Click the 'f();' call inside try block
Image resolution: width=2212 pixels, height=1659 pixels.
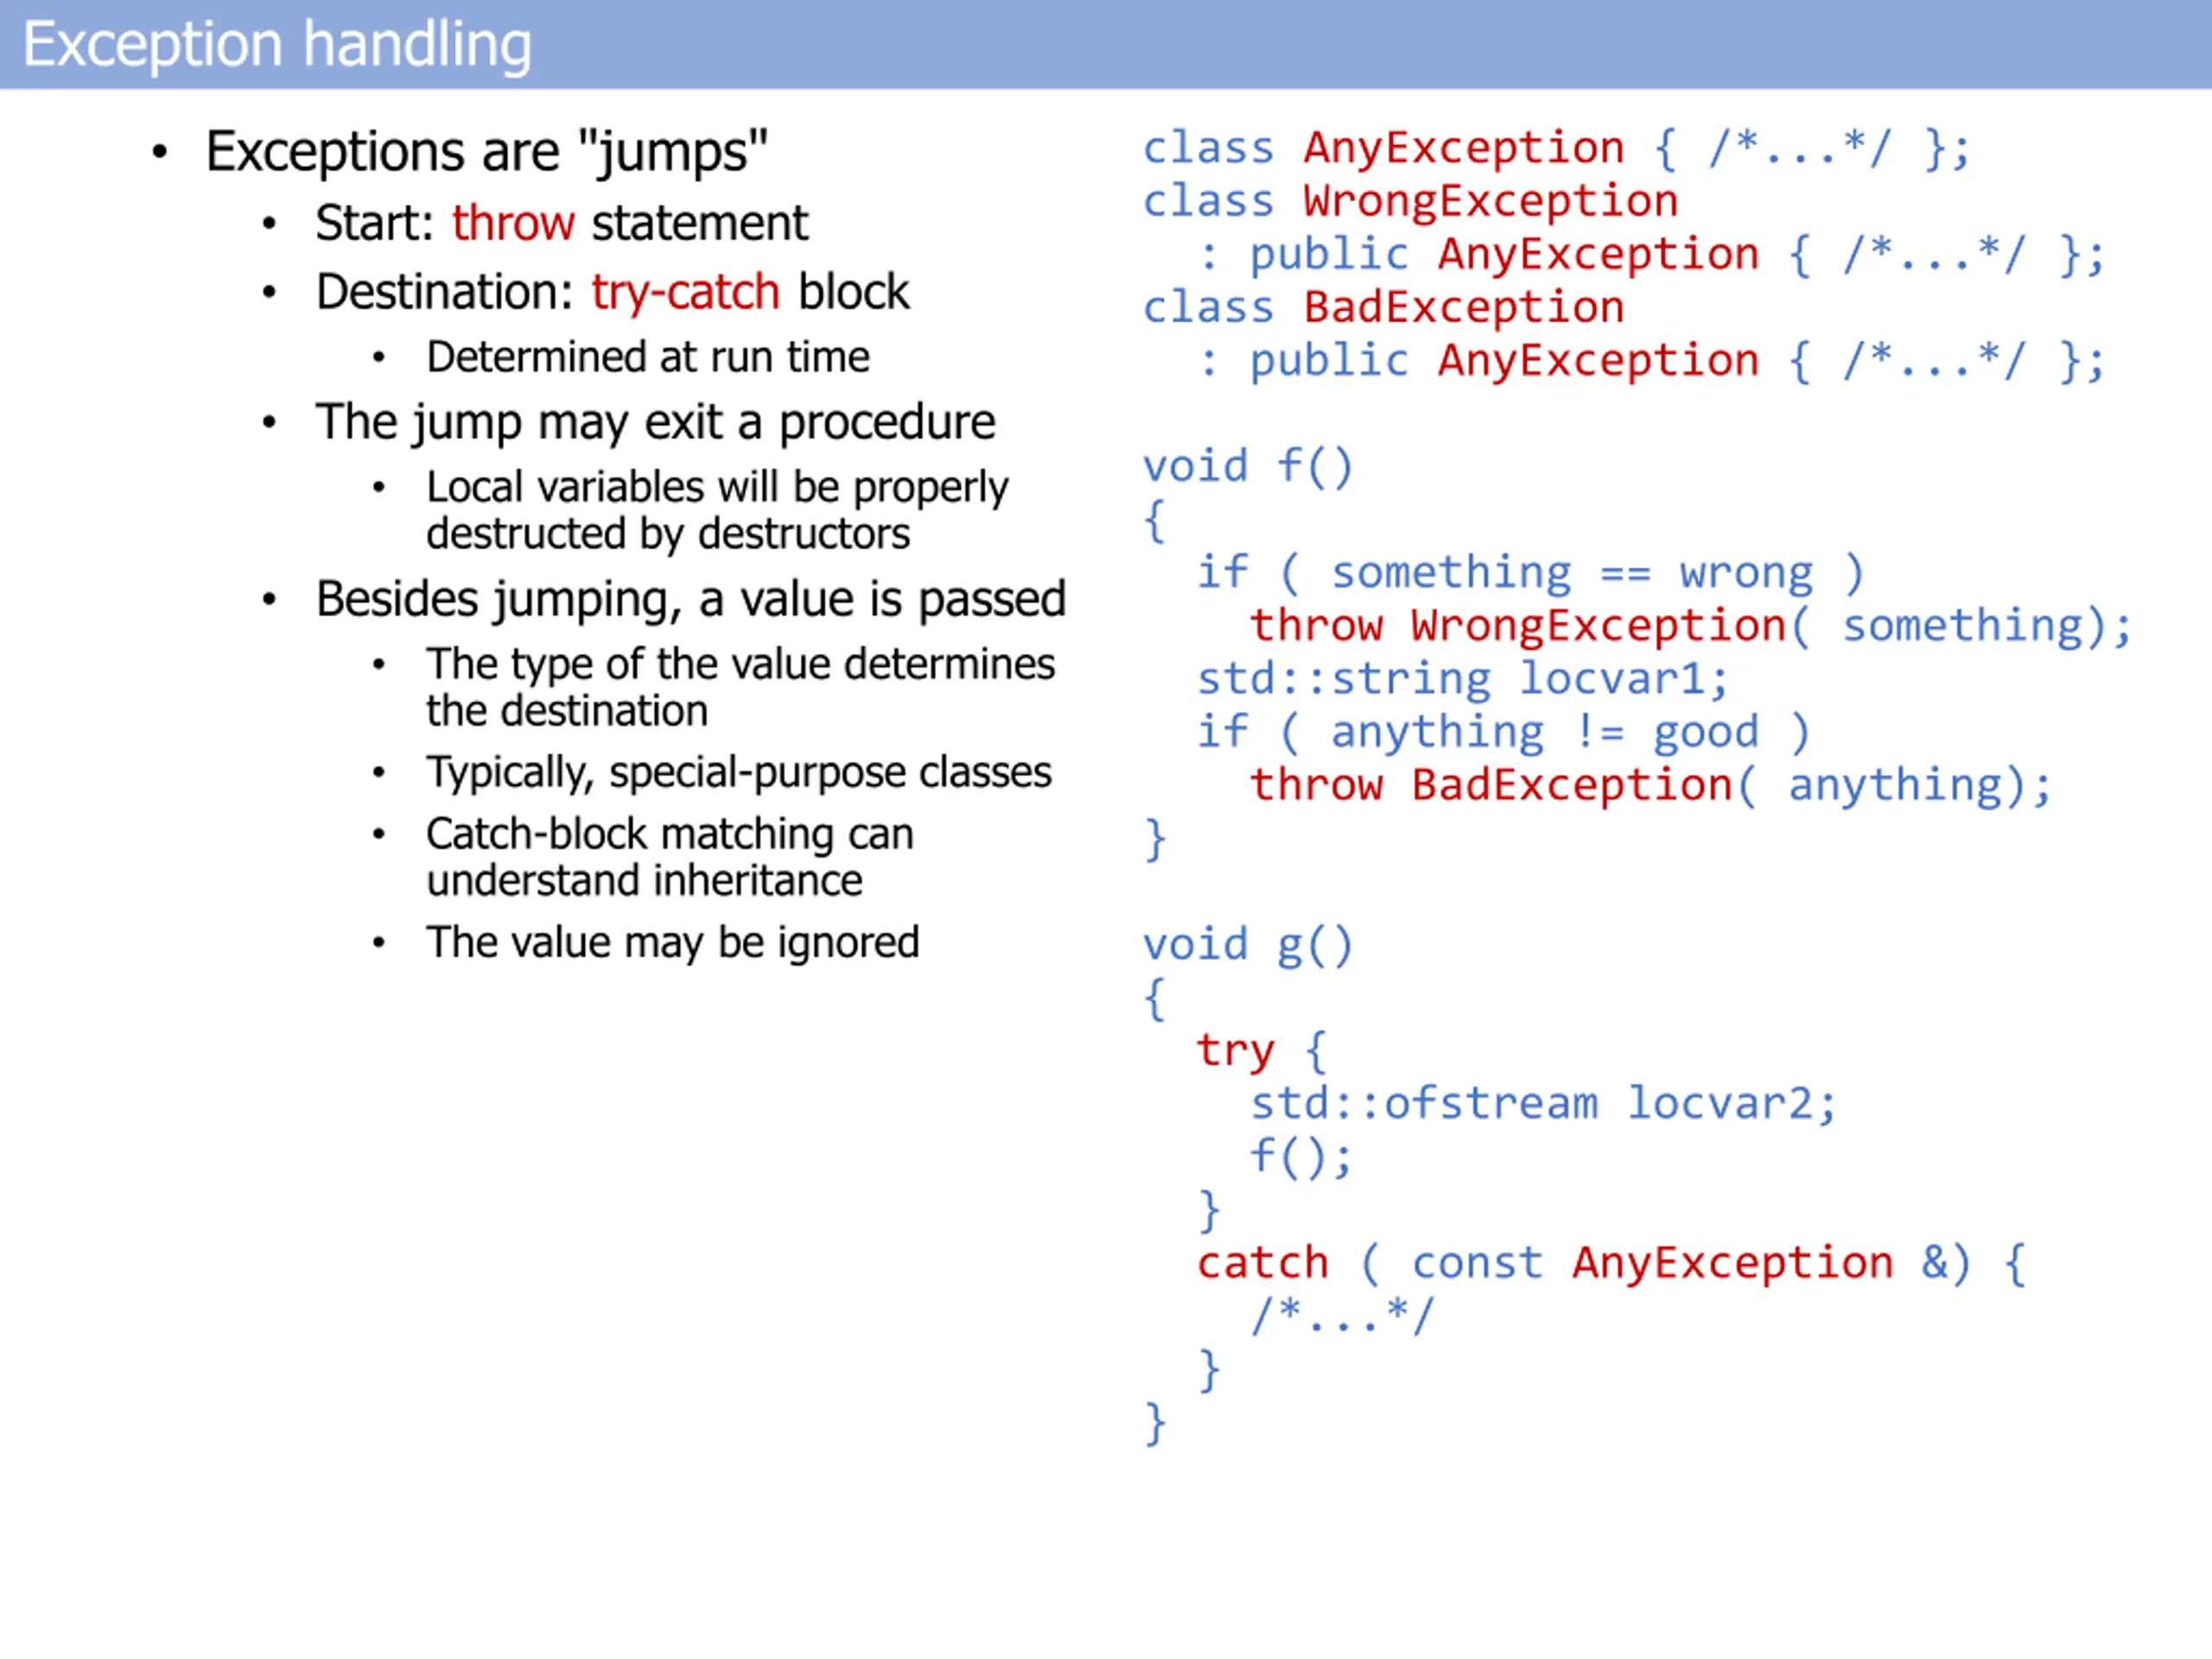pyautogui.click(x=1301, y=1158)
